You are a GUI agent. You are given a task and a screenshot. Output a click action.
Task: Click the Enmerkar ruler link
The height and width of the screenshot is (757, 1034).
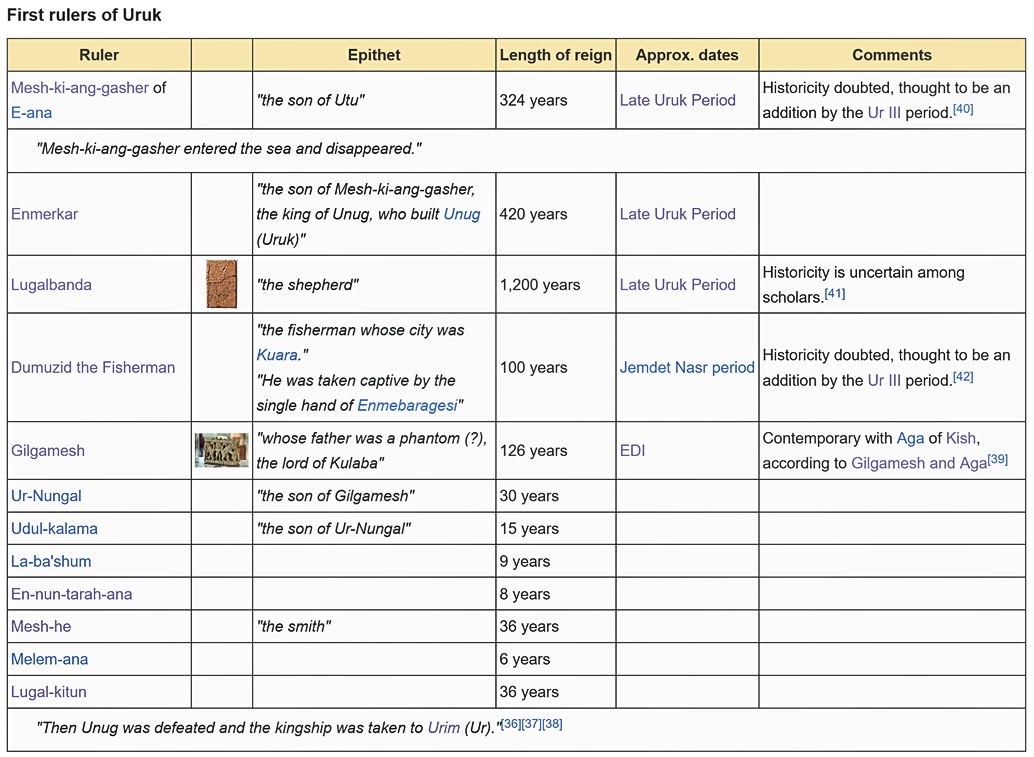pyautogui.click(x=44, y=214)
